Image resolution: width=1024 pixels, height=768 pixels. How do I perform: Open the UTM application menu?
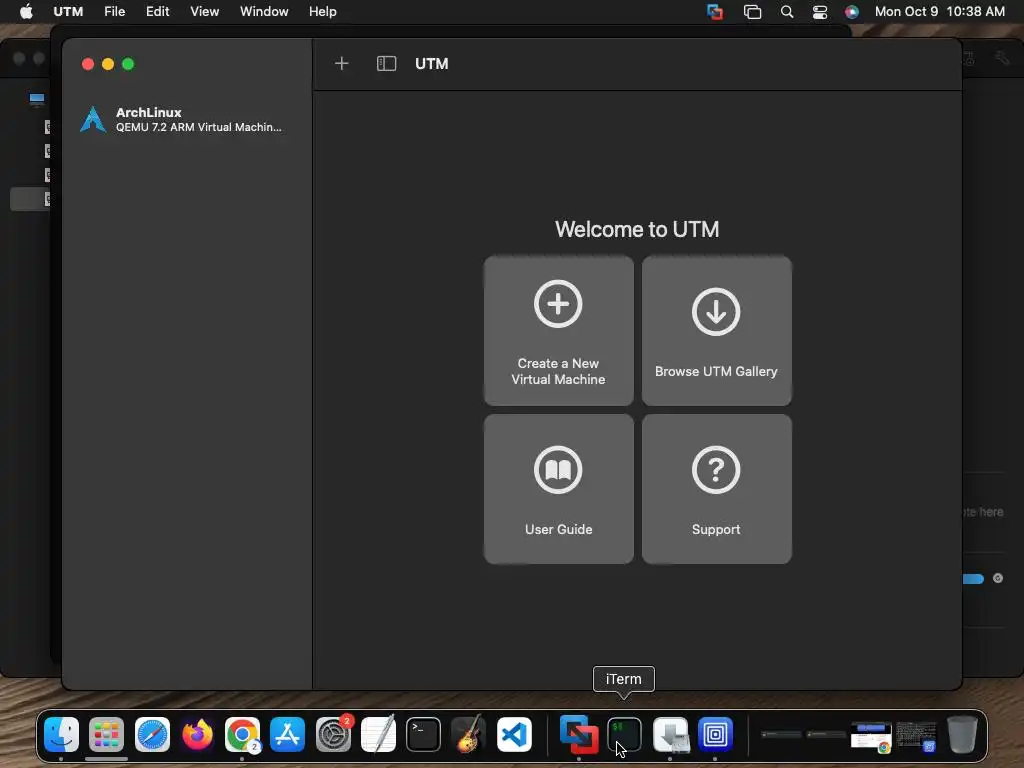tap(68, 12)
